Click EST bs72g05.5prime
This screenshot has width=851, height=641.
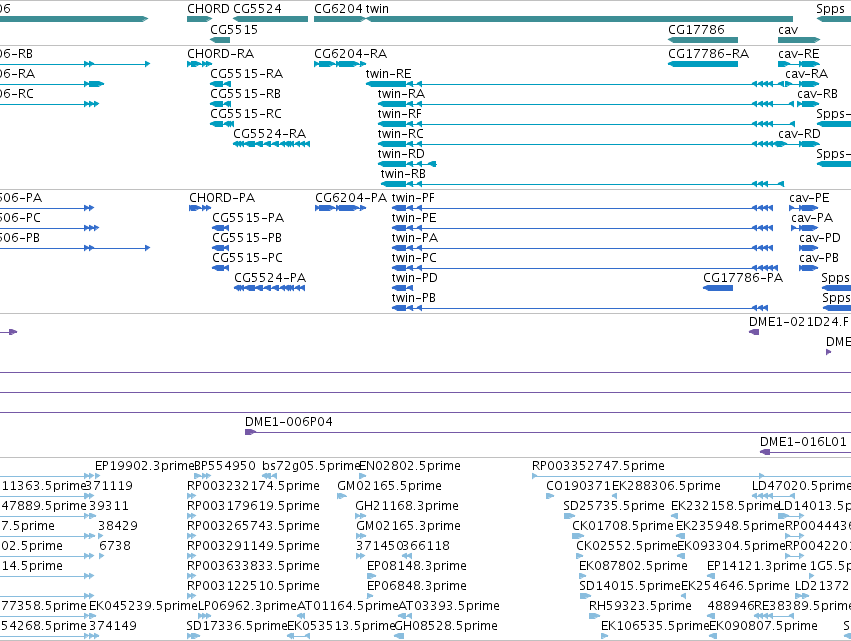click(x=312, y=466)
